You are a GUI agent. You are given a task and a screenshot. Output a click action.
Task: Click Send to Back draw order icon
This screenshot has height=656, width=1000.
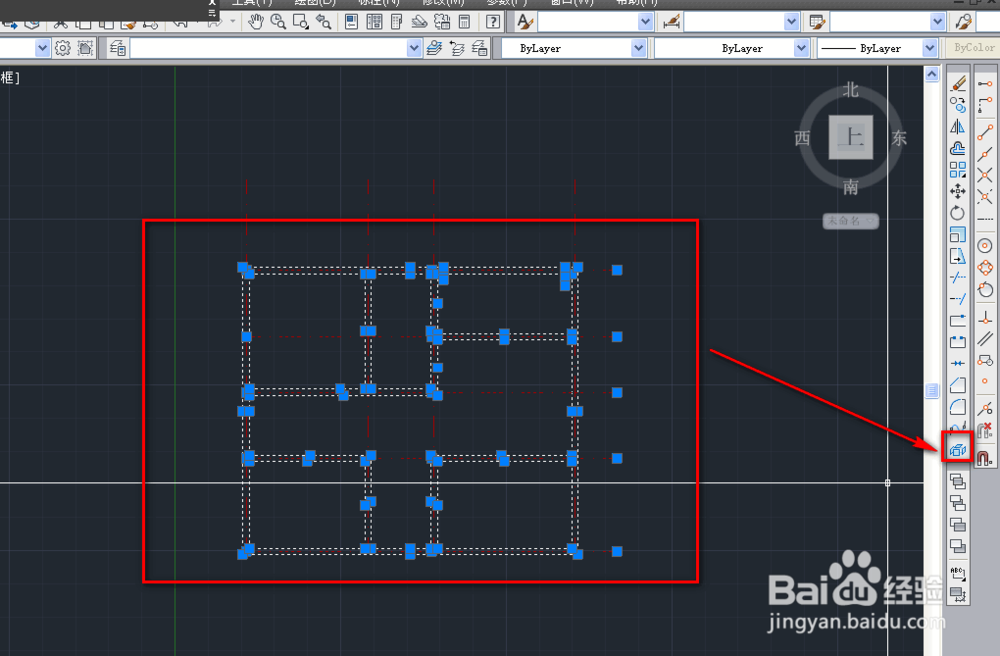957,504
